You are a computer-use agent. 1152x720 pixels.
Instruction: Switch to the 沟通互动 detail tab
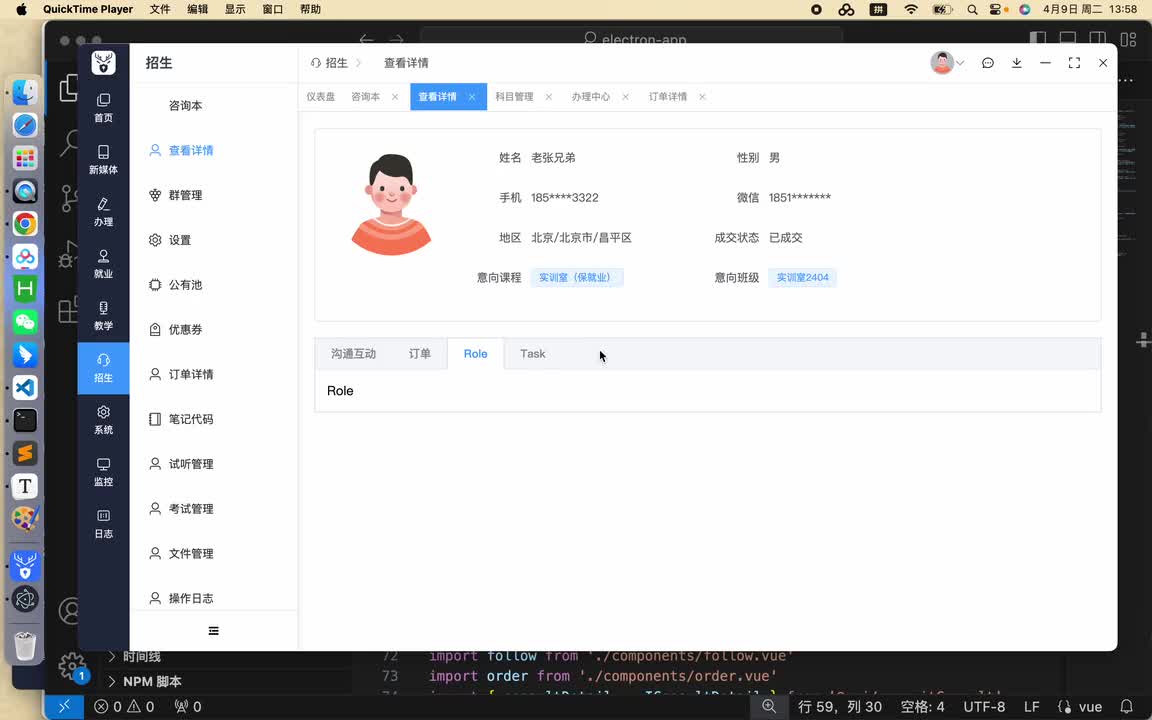click(x=353, y=354)
